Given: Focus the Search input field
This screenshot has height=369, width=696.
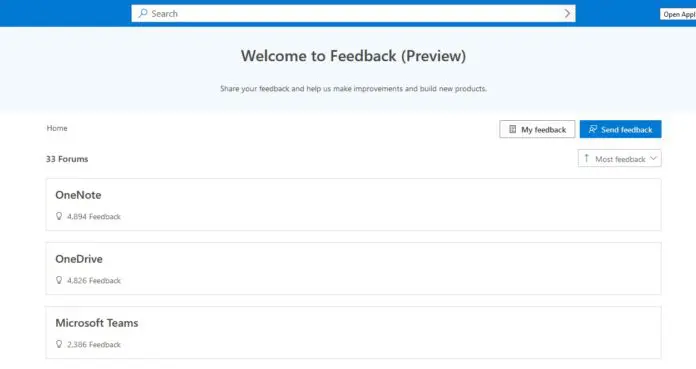Looking at the screenshot, I should coord(353,13).
